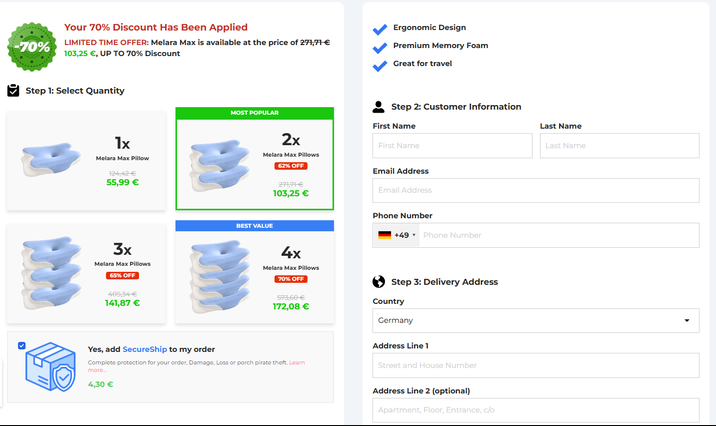The image size is (716, 426).
Task: Focus the Phone Number input field
Action: (559, 235)
